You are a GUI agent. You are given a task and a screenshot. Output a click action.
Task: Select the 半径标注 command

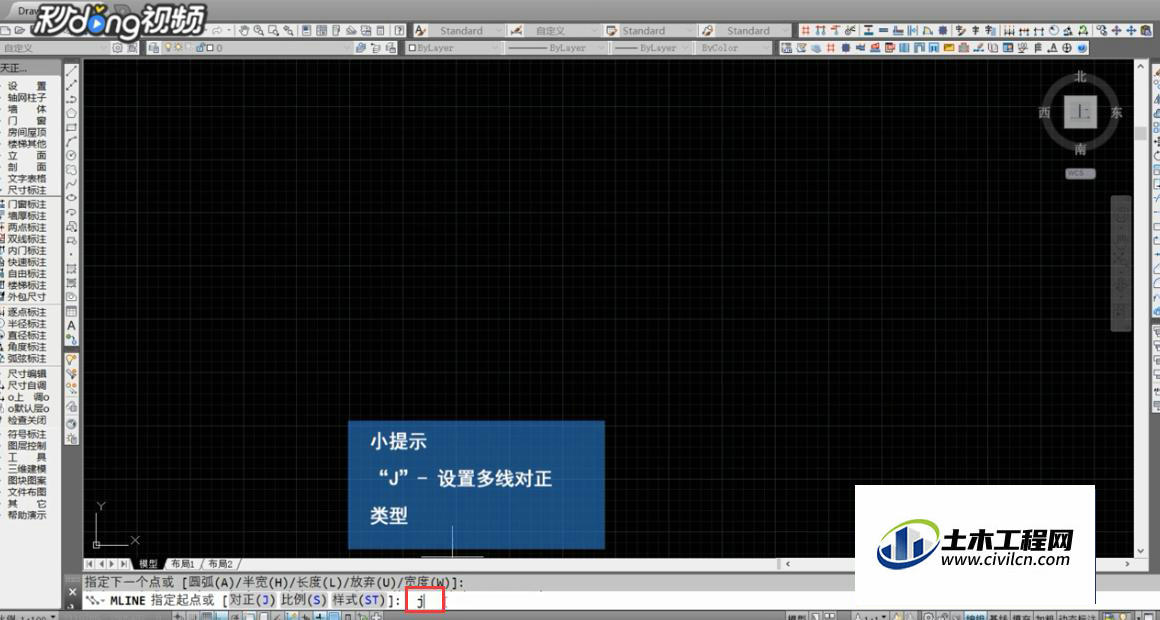tap(27, 324)
